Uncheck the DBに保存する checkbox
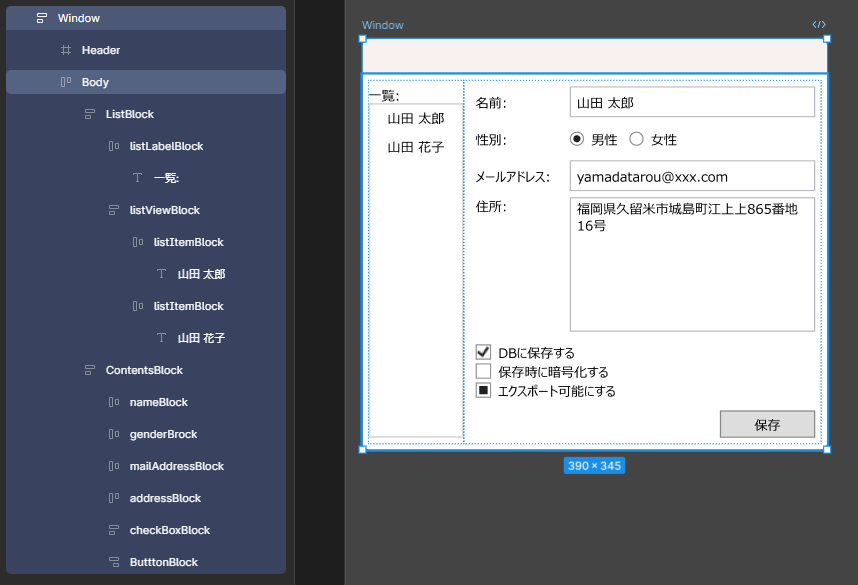 tap(483, 351)
